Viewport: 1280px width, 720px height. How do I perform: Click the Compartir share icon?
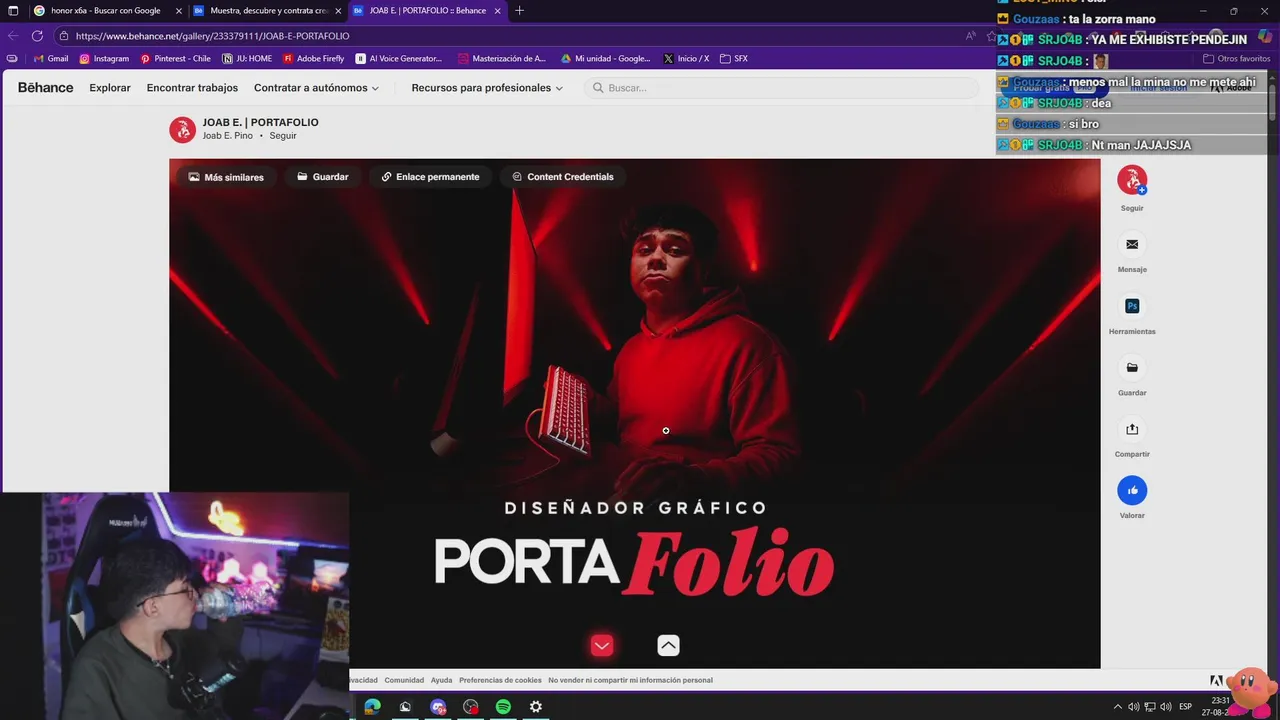pos(1132,429)
